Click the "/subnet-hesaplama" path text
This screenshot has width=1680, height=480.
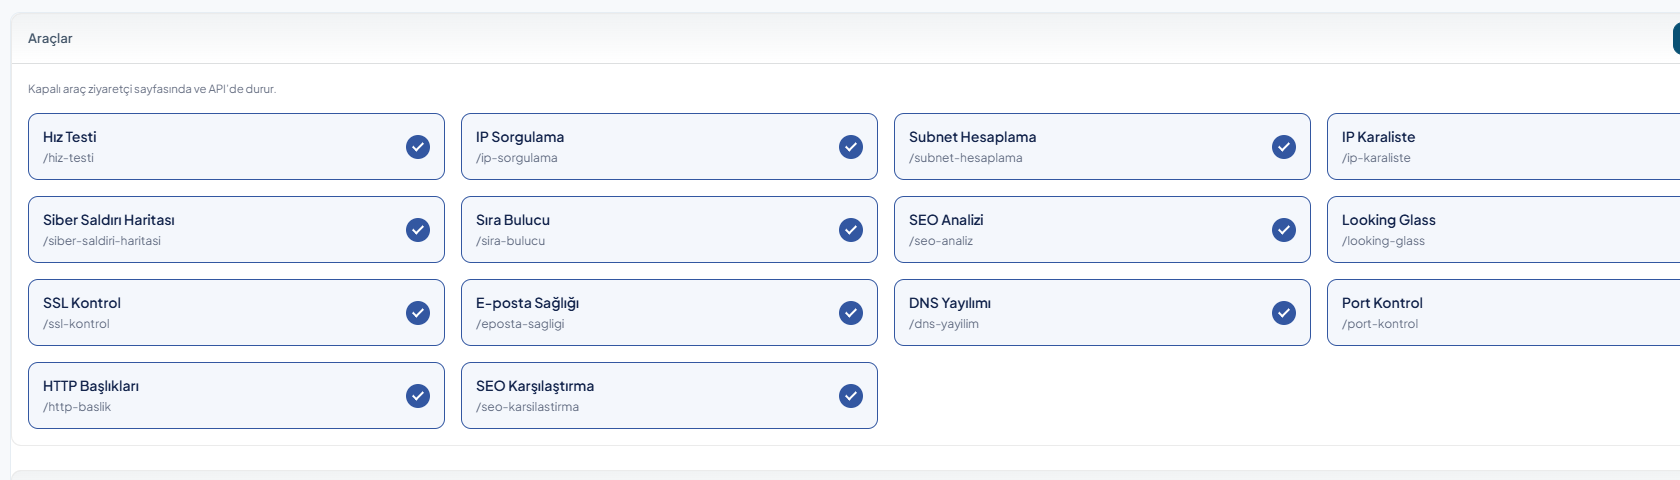point(966,158)
